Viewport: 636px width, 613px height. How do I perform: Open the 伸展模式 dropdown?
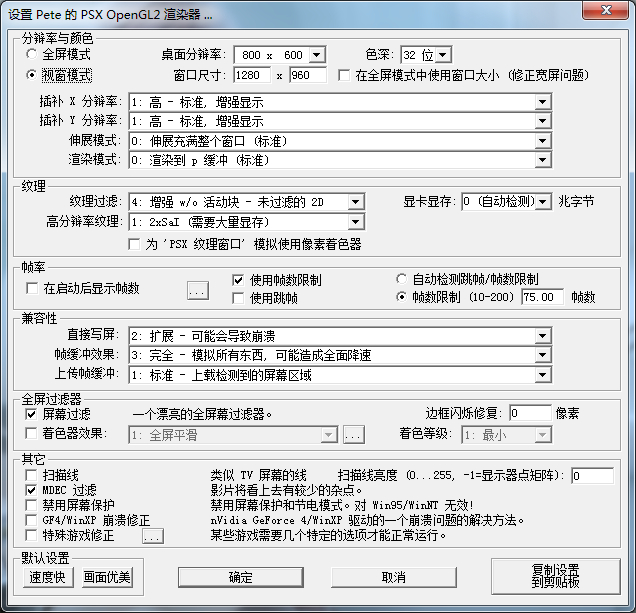pos(340,141)
